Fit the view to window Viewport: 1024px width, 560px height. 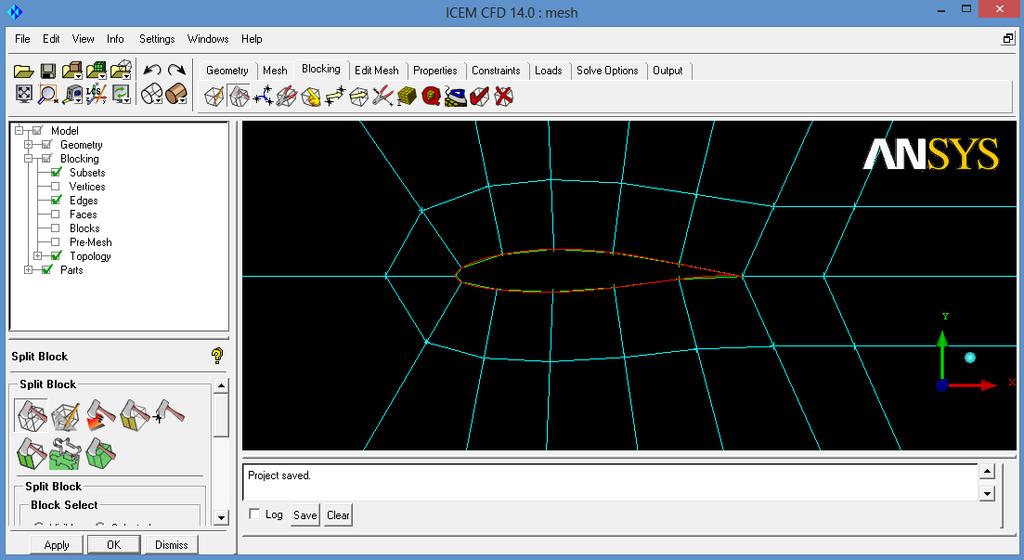24,94
